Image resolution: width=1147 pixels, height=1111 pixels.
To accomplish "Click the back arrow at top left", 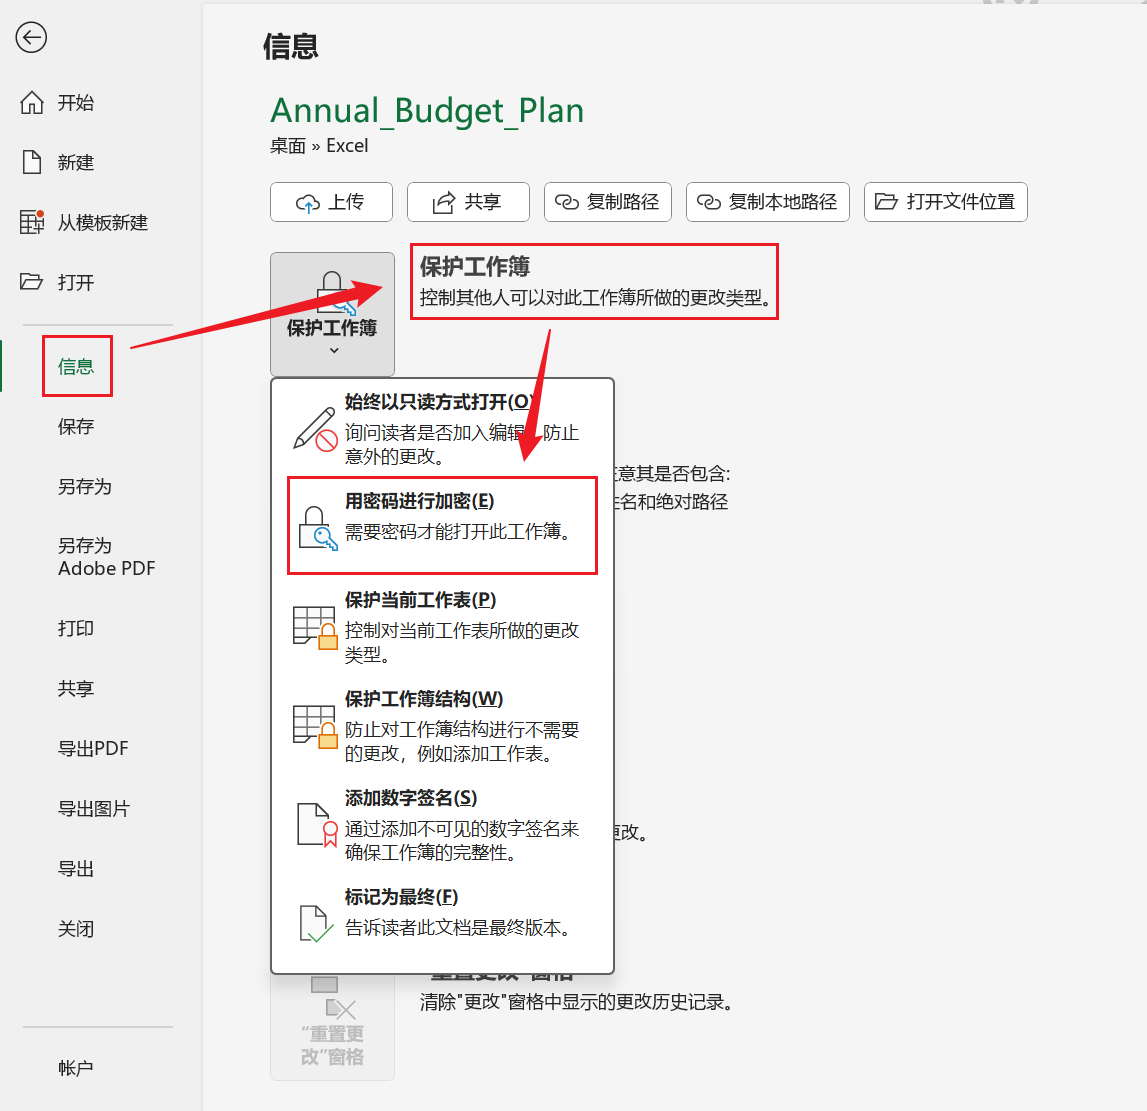I will [x=32, y=37].
